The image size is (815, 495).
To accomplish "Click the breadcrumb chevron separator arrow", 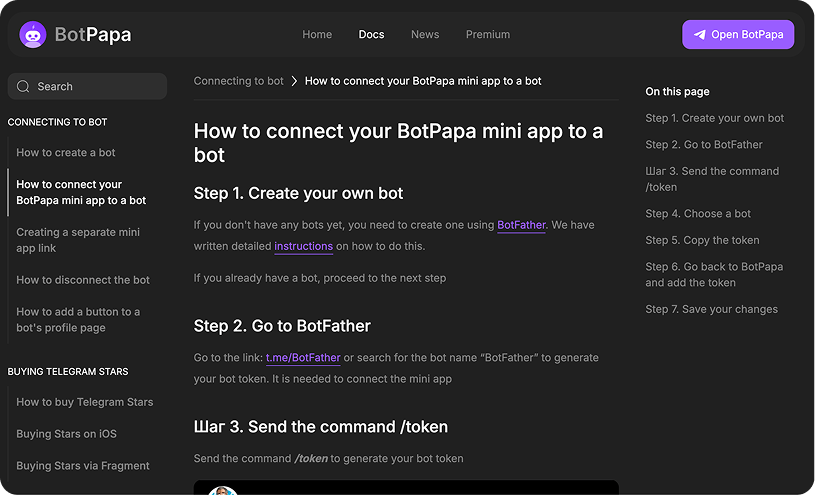I will click(x=294, y=81).
